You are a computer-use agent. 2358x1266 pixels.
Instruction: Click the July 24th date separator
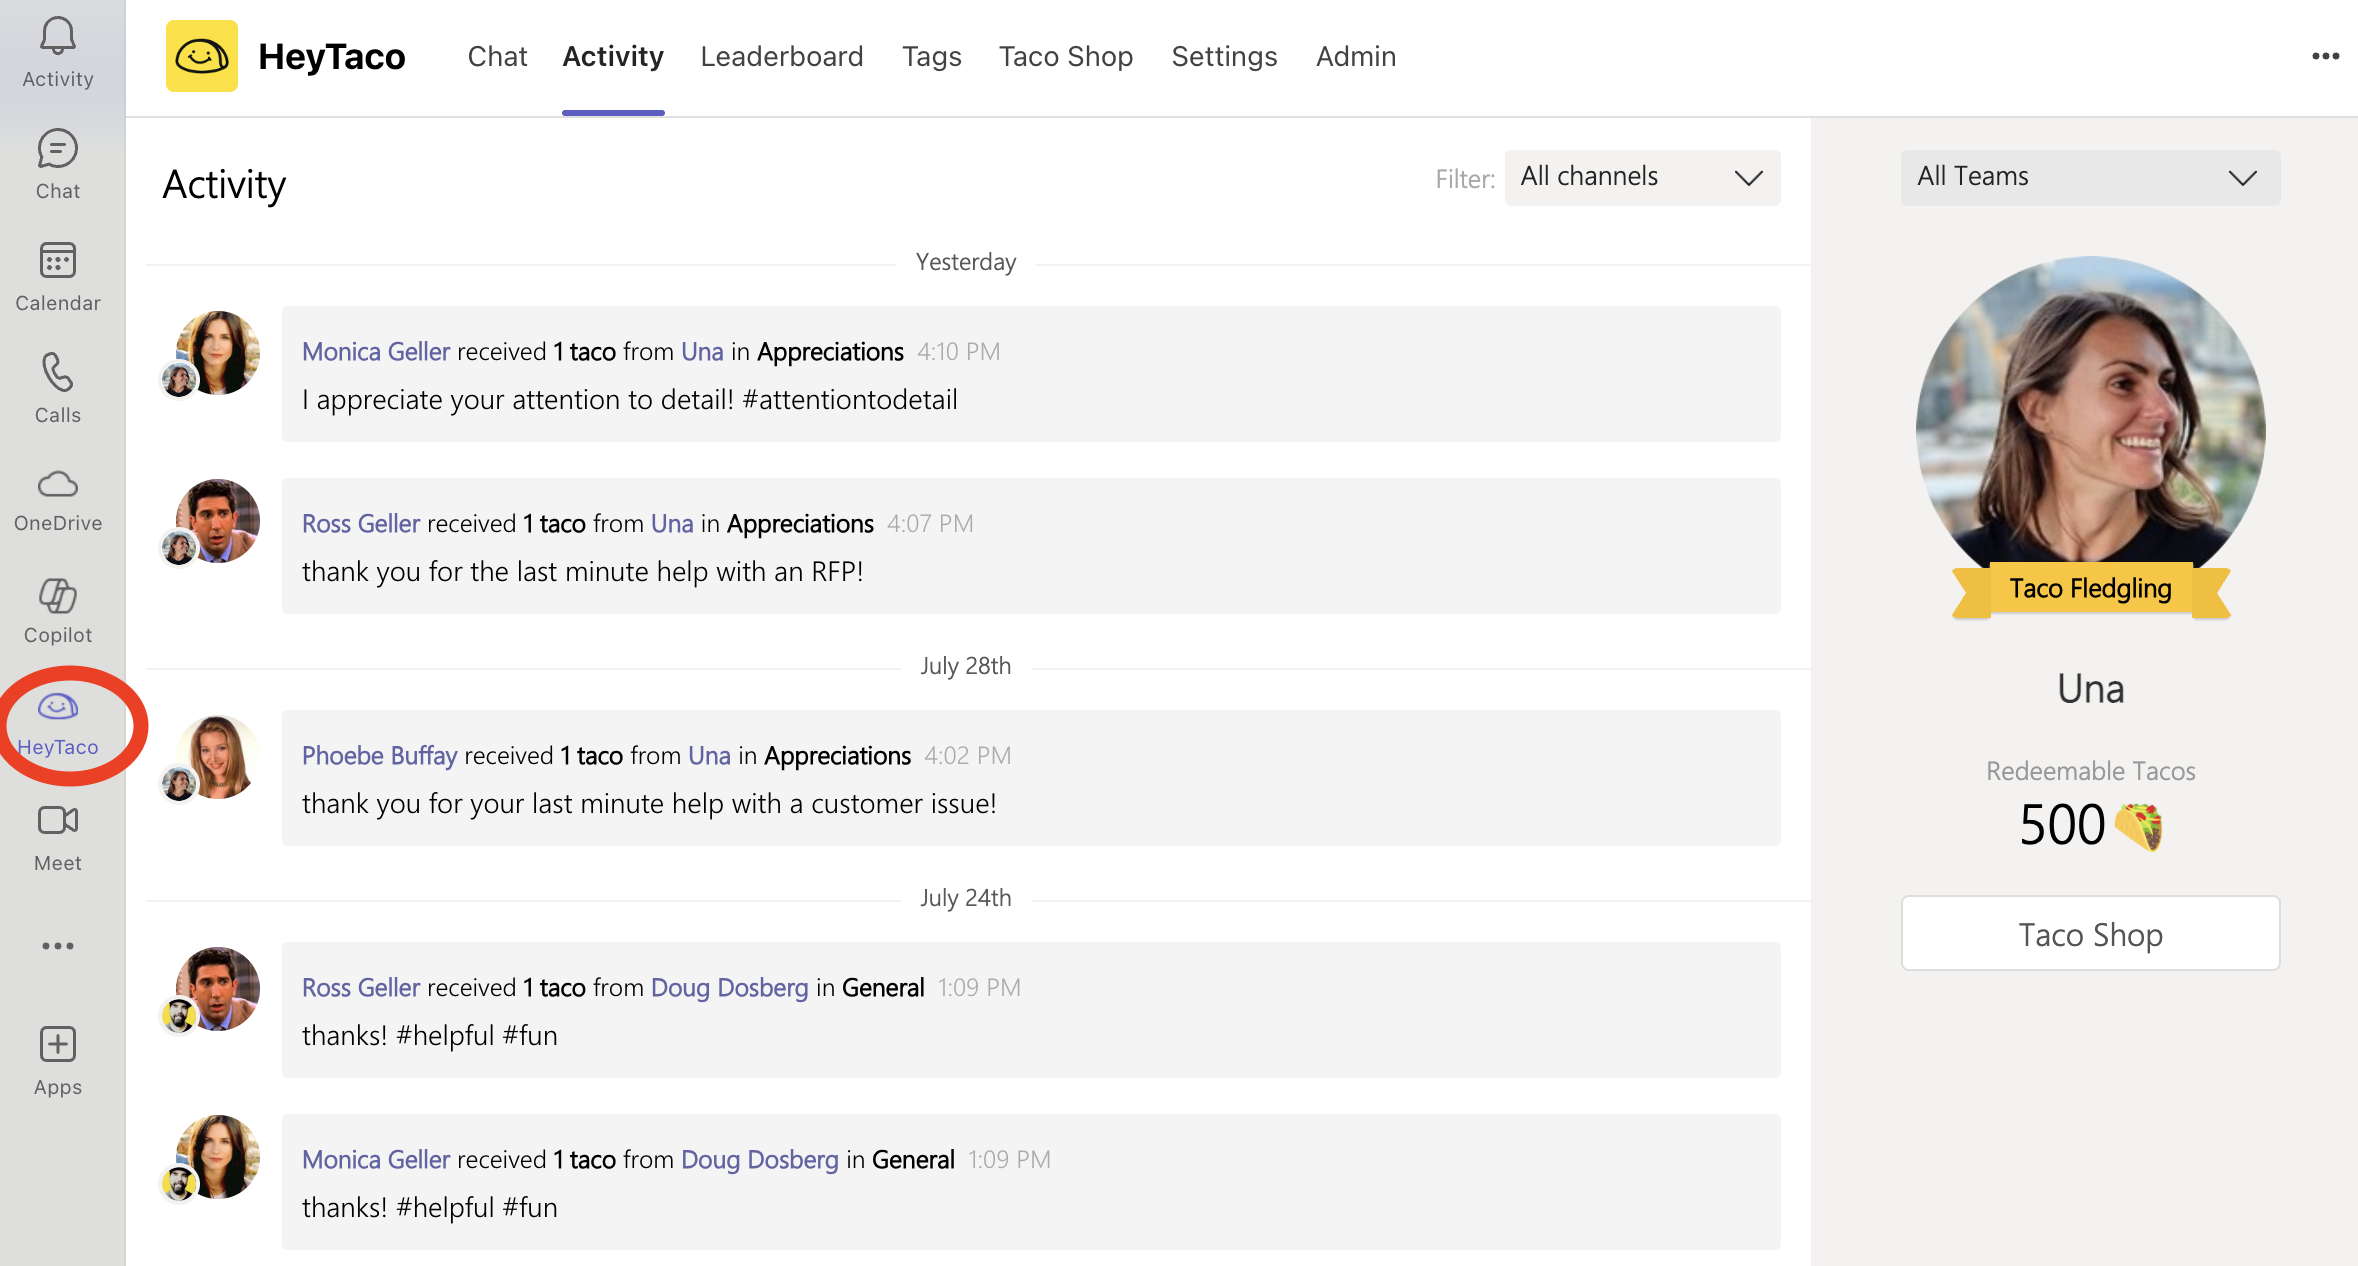tap(966, 898)
